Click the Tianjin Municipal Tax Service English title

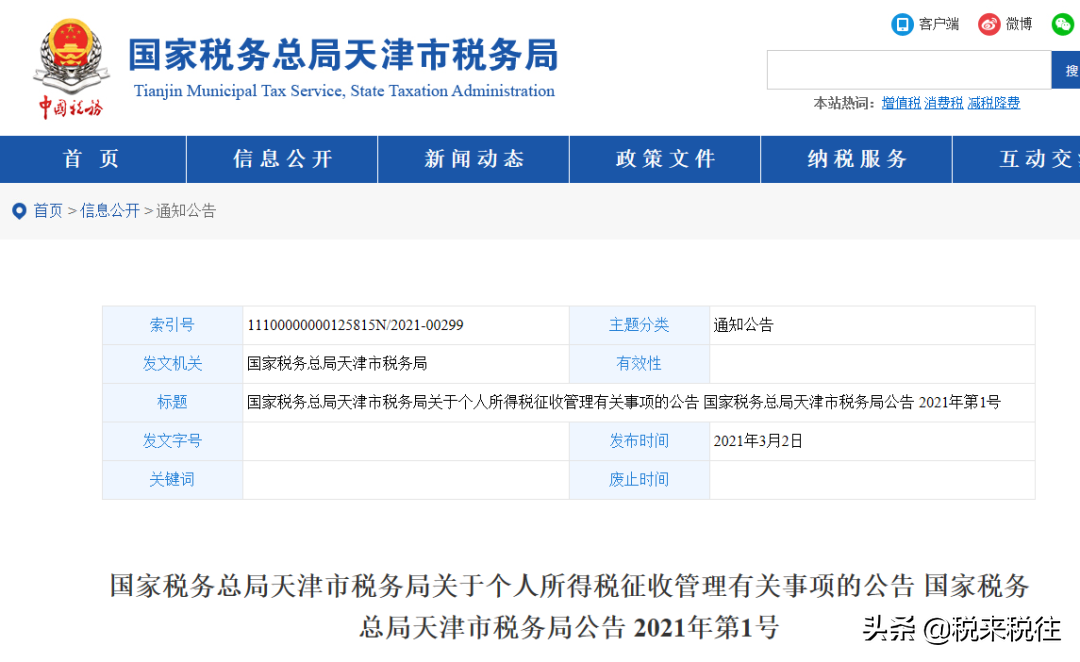[344, 91]
